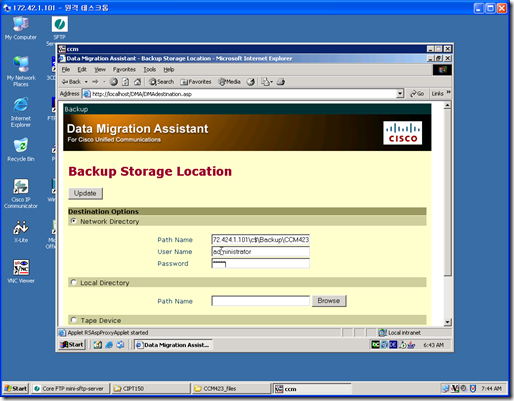Click the network Path Name field

[260, 240]
